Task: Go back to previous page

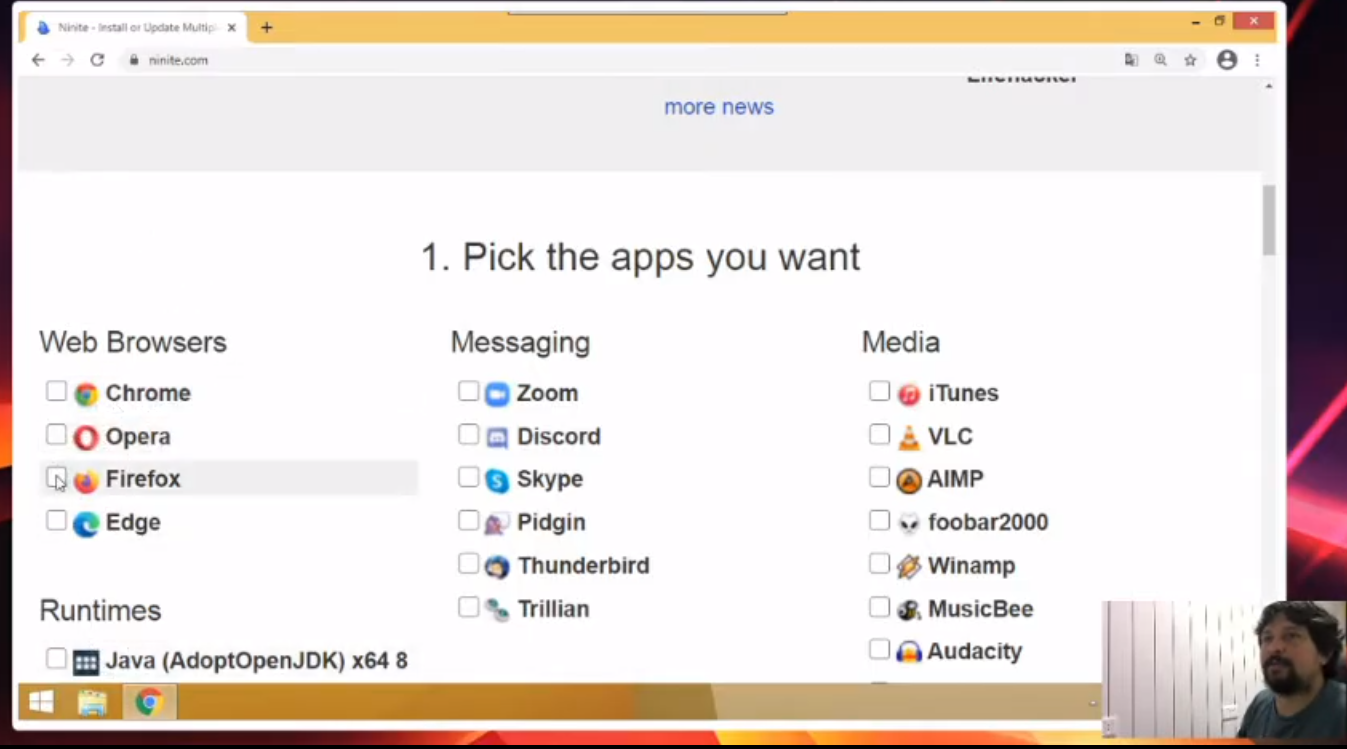Action: point(38,60)
